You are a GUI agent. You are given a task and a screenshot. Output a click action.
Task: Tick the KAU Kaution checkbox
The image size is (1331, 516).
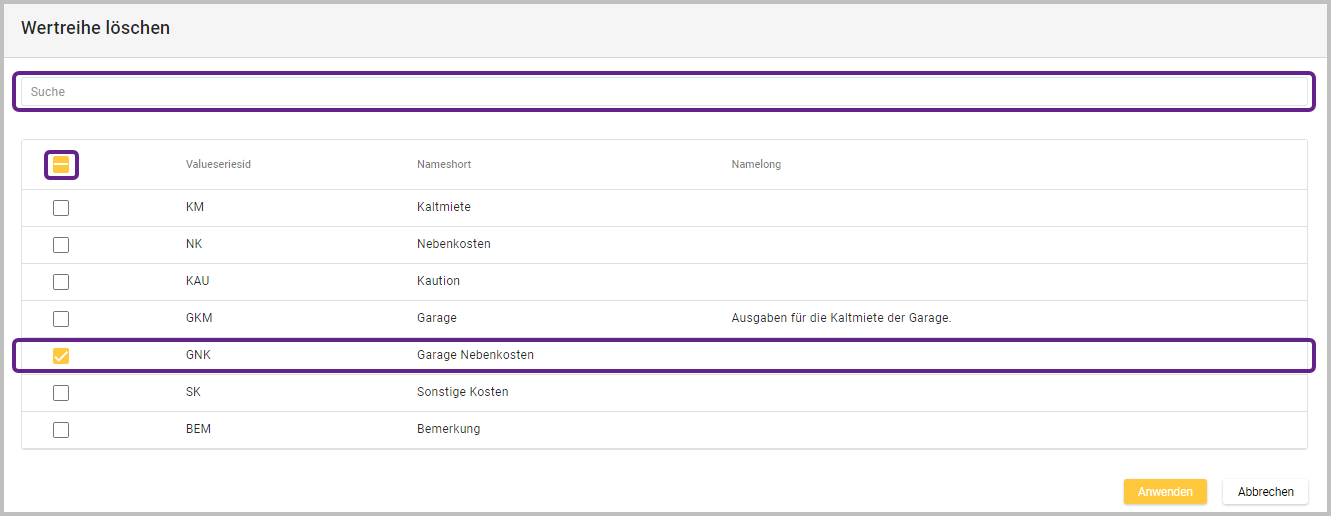(61, 282)
